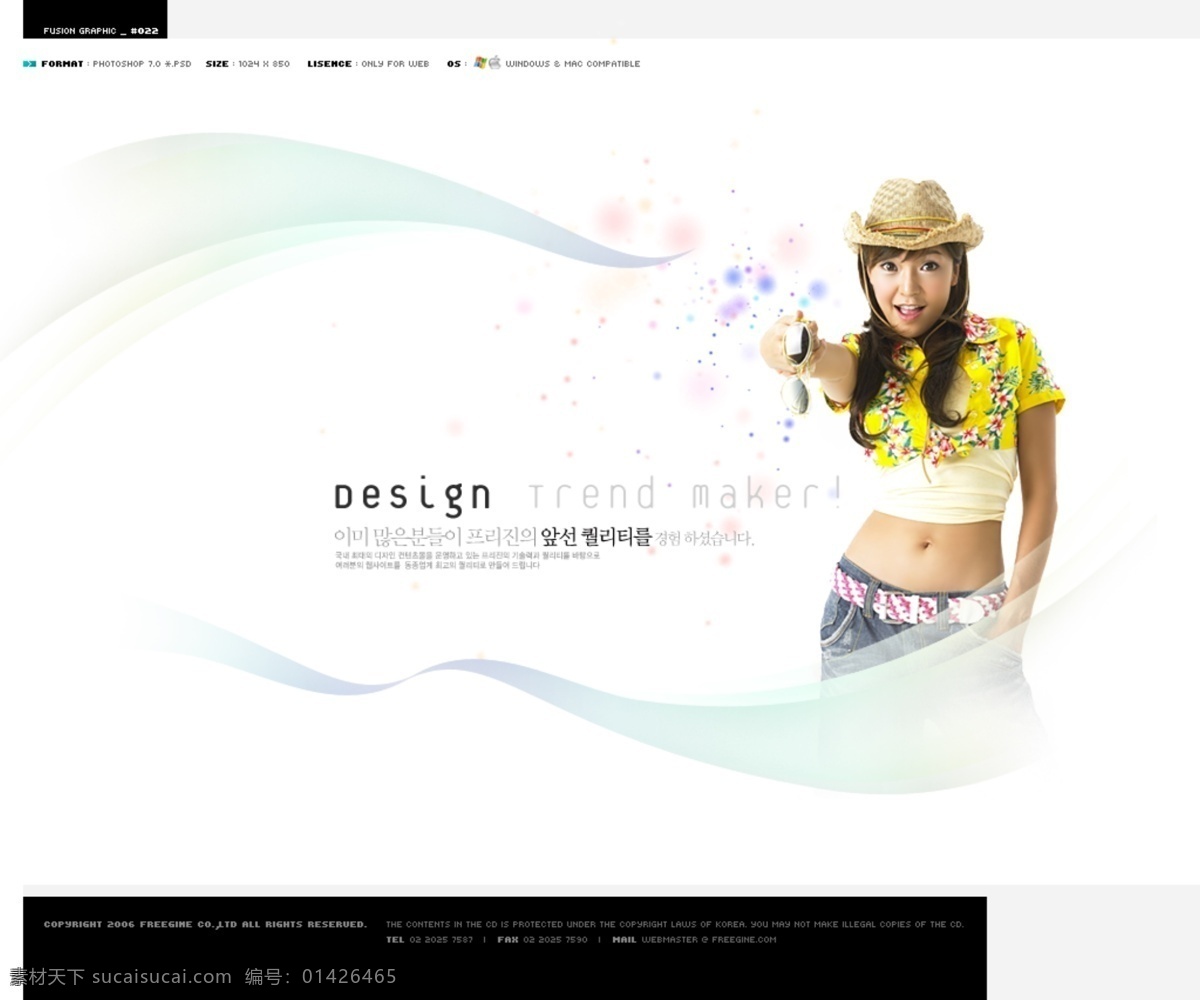Click the teal arrow icon beside FORMAT

pos(30,64)
